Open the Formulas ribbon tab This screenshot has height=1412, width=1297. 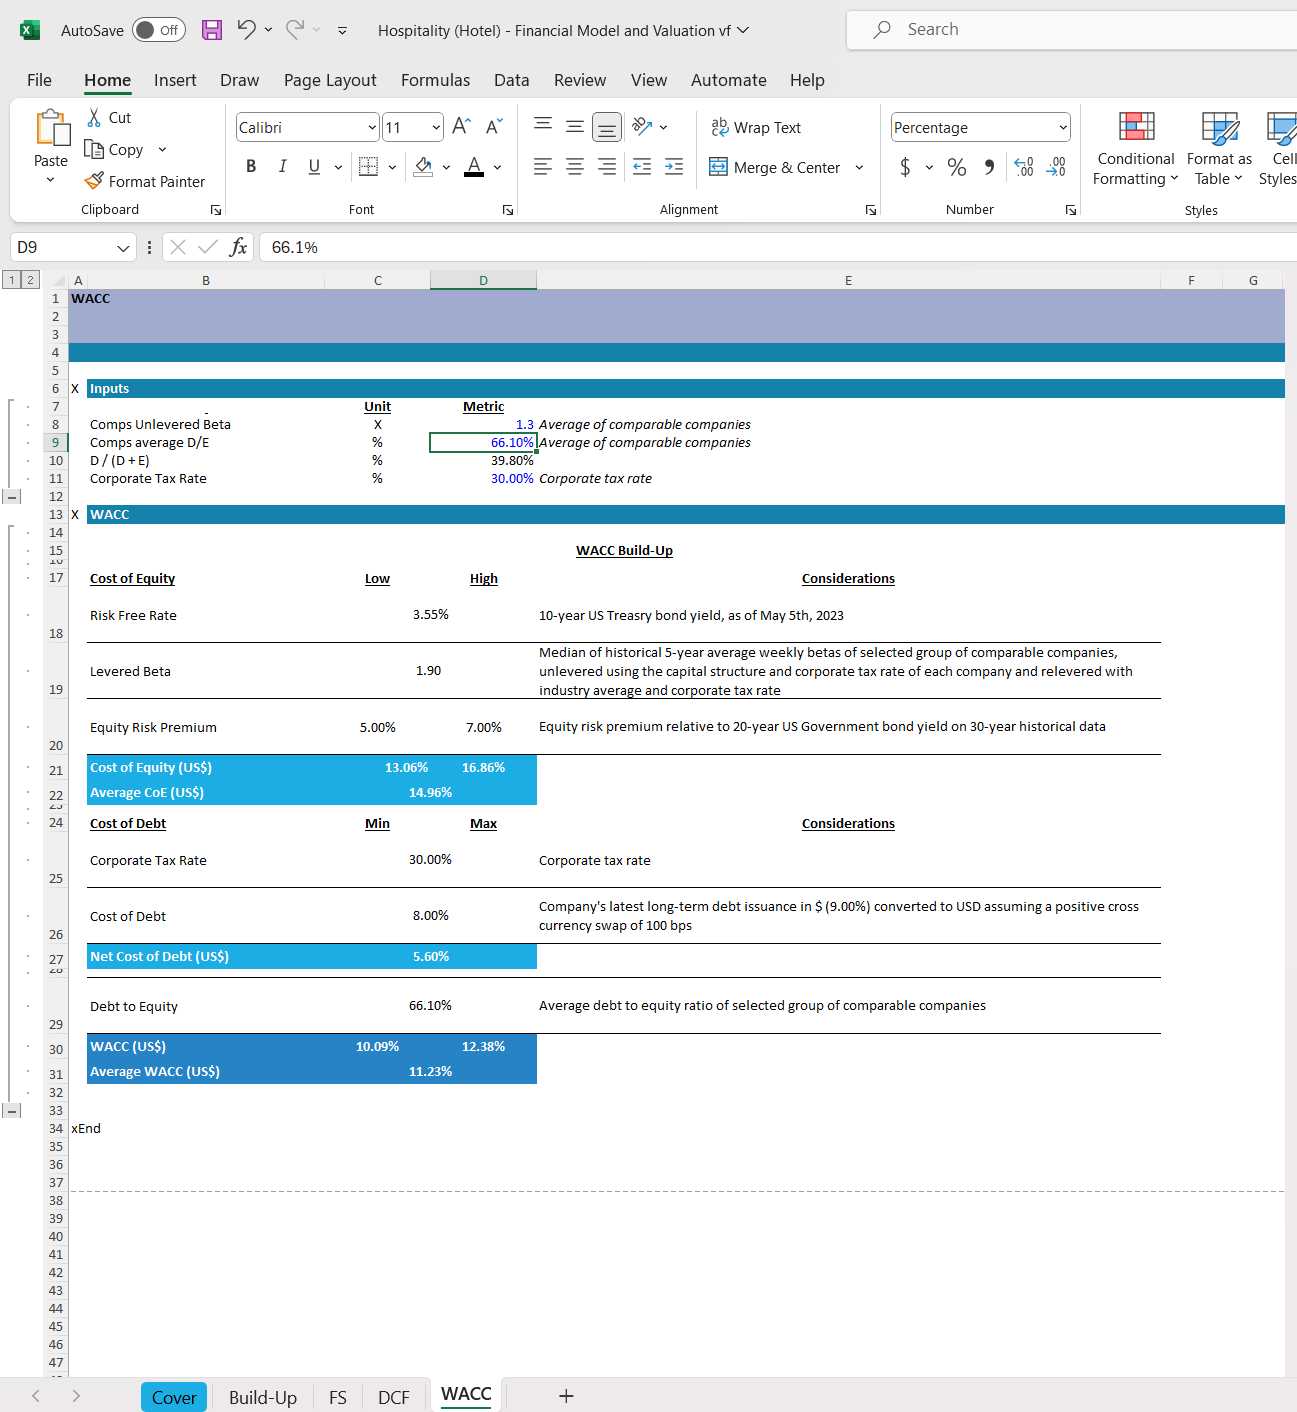click(435, 80)
